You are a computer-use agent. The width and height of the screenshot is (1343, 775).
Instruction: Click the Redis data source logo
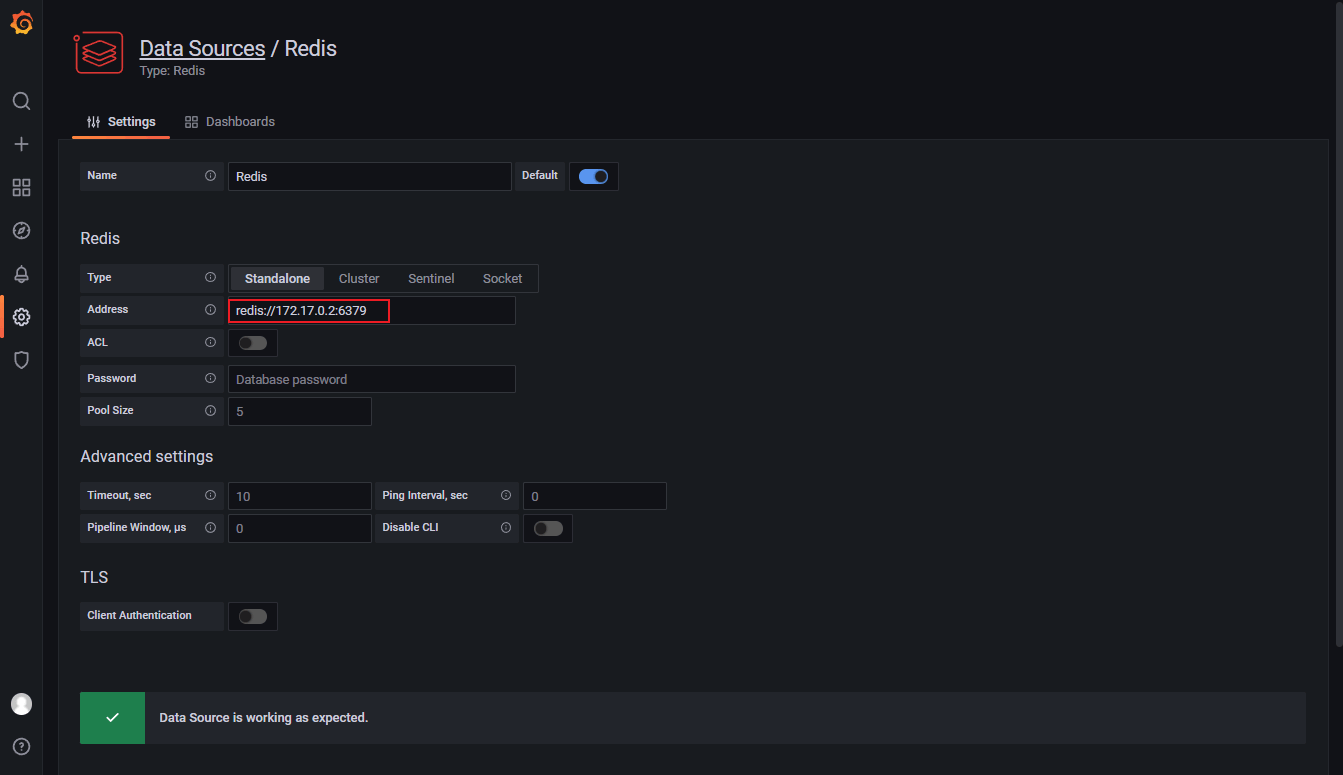point(99,53)
